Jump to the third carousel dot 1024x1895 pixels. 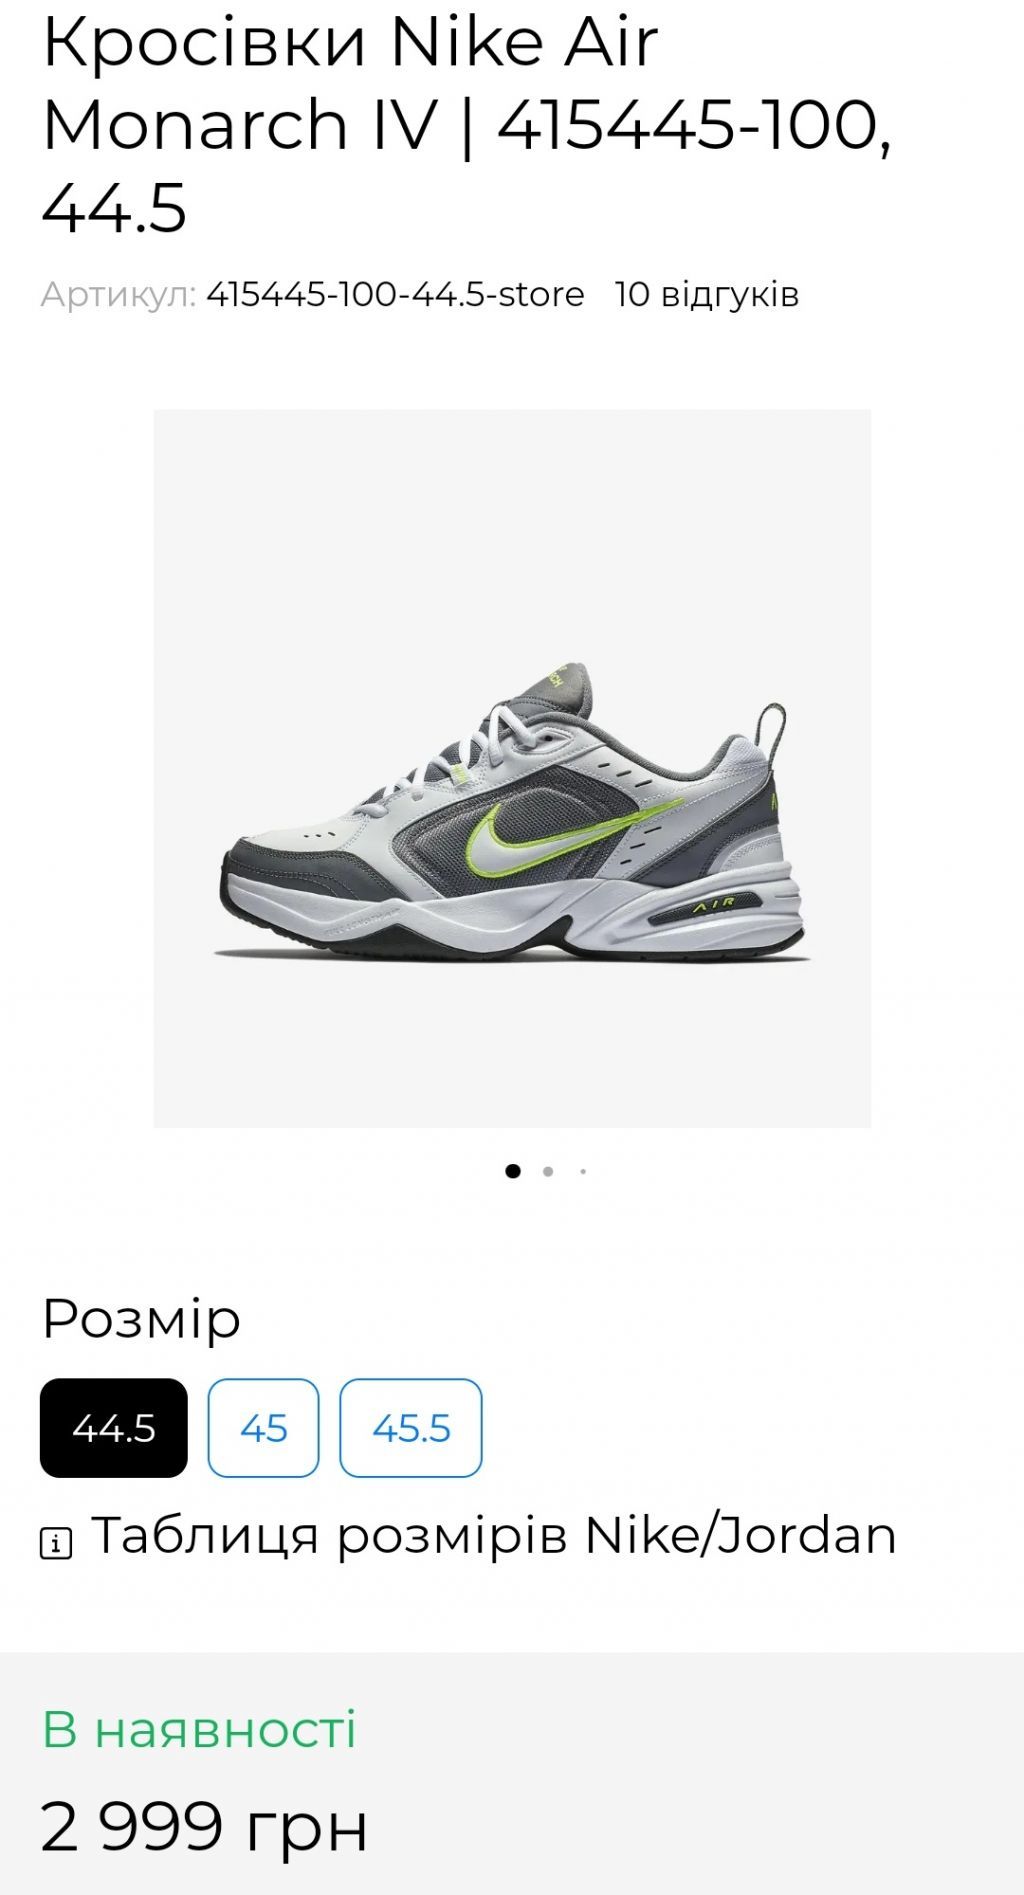pos(583,1171)
